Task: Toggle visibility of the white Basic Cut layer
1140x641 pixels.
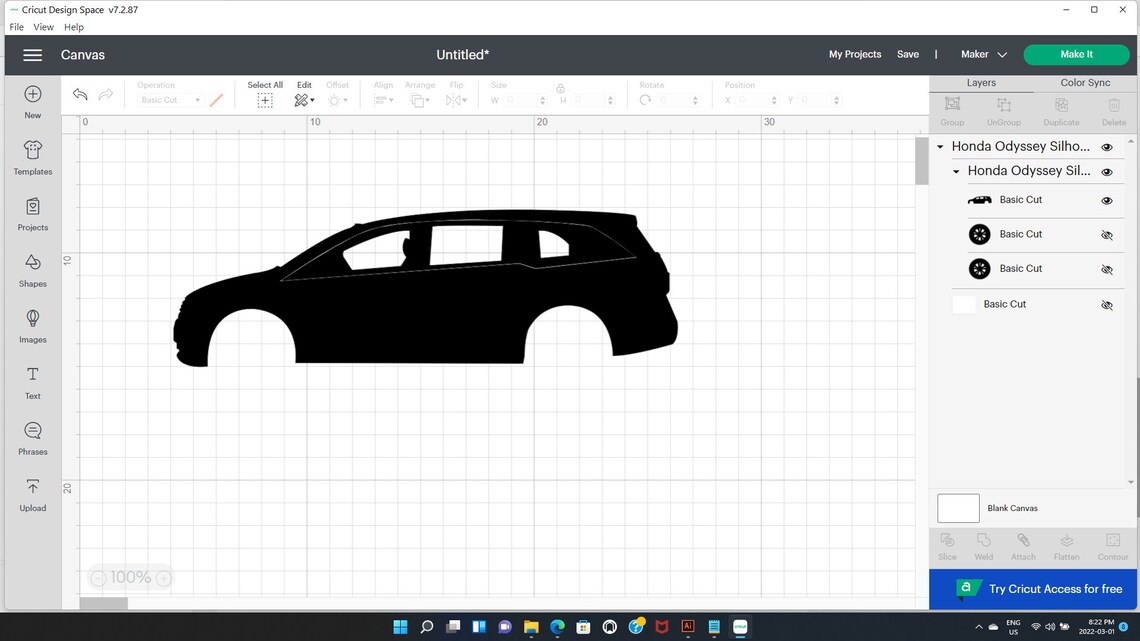Action: tap(1107, 304)
